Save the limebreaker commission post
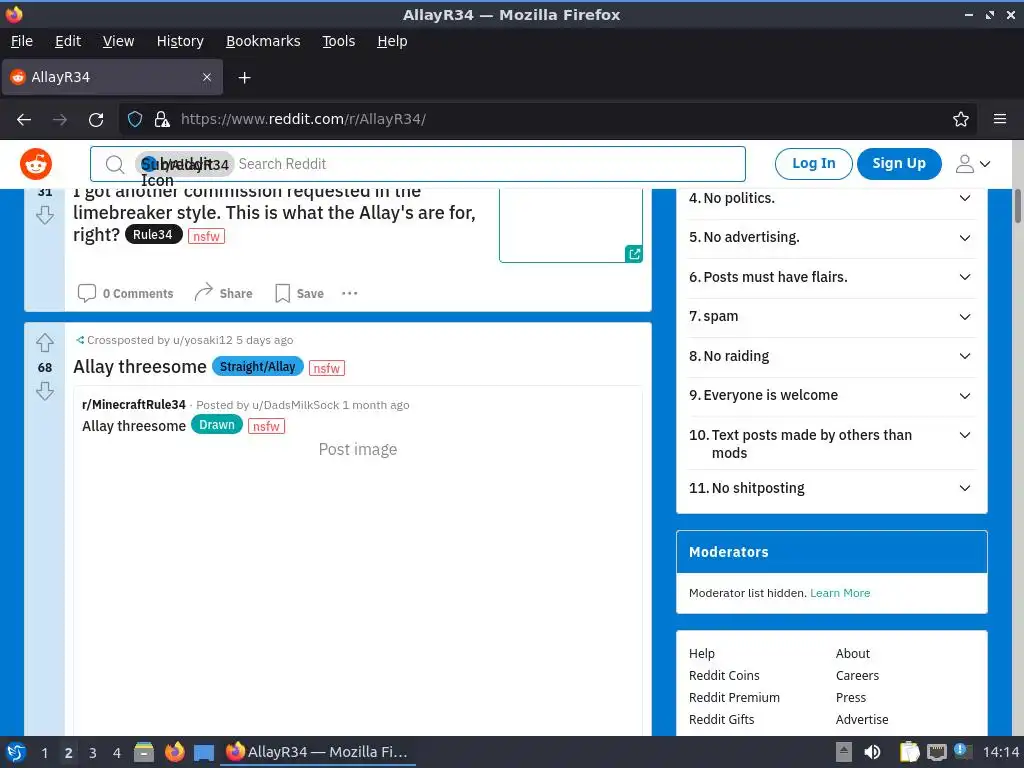The width and height of the screenshot is (1024, 768). point(300,293)
